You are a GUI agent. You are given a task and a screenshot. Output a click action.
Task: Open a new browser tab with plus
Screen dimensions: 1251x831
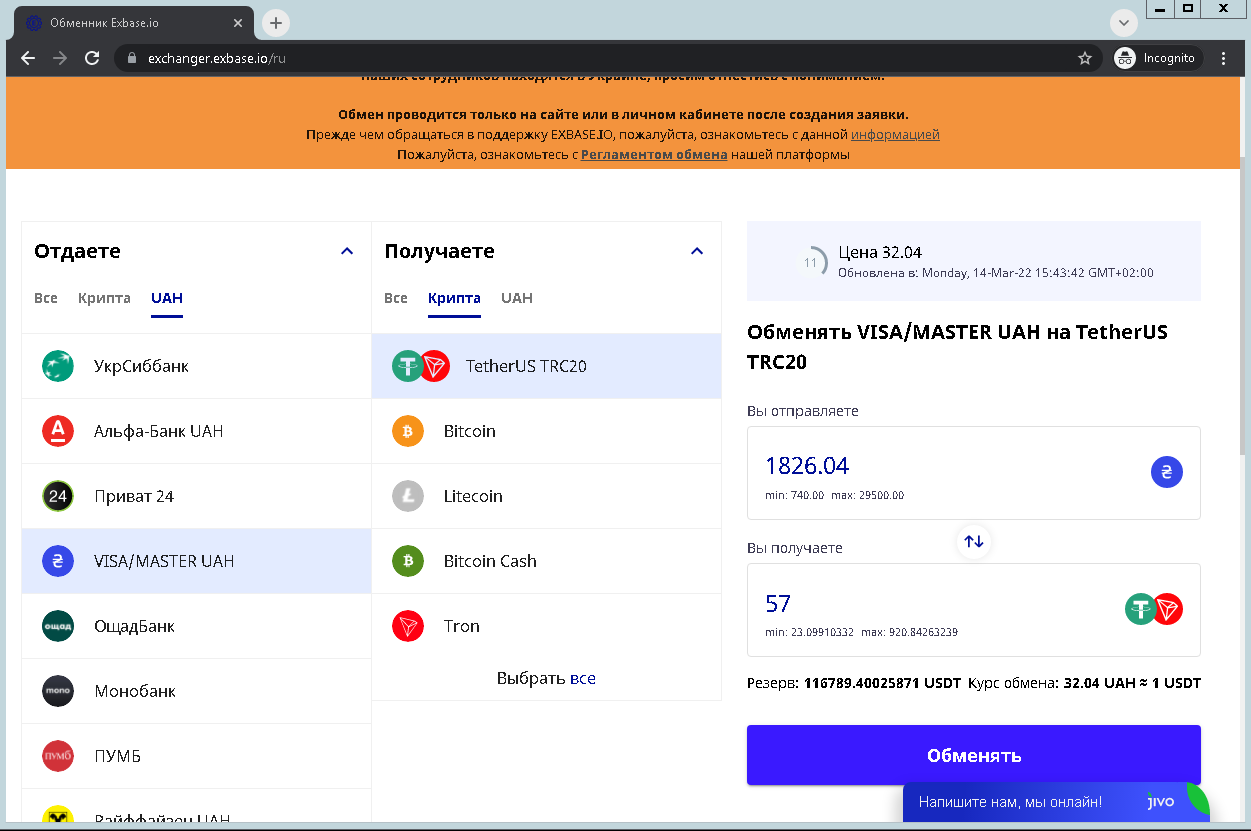[x=276, y=22]
